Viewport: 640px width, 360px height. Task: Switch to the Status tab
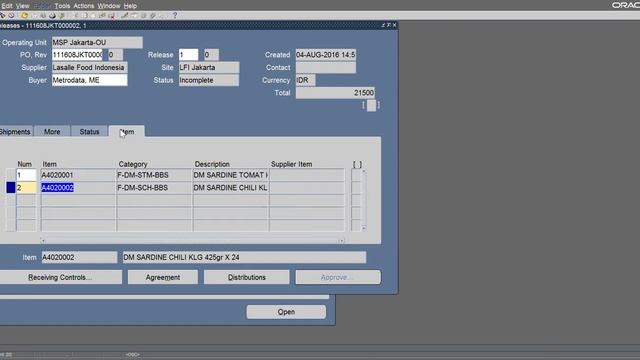[x=89, y=131]
